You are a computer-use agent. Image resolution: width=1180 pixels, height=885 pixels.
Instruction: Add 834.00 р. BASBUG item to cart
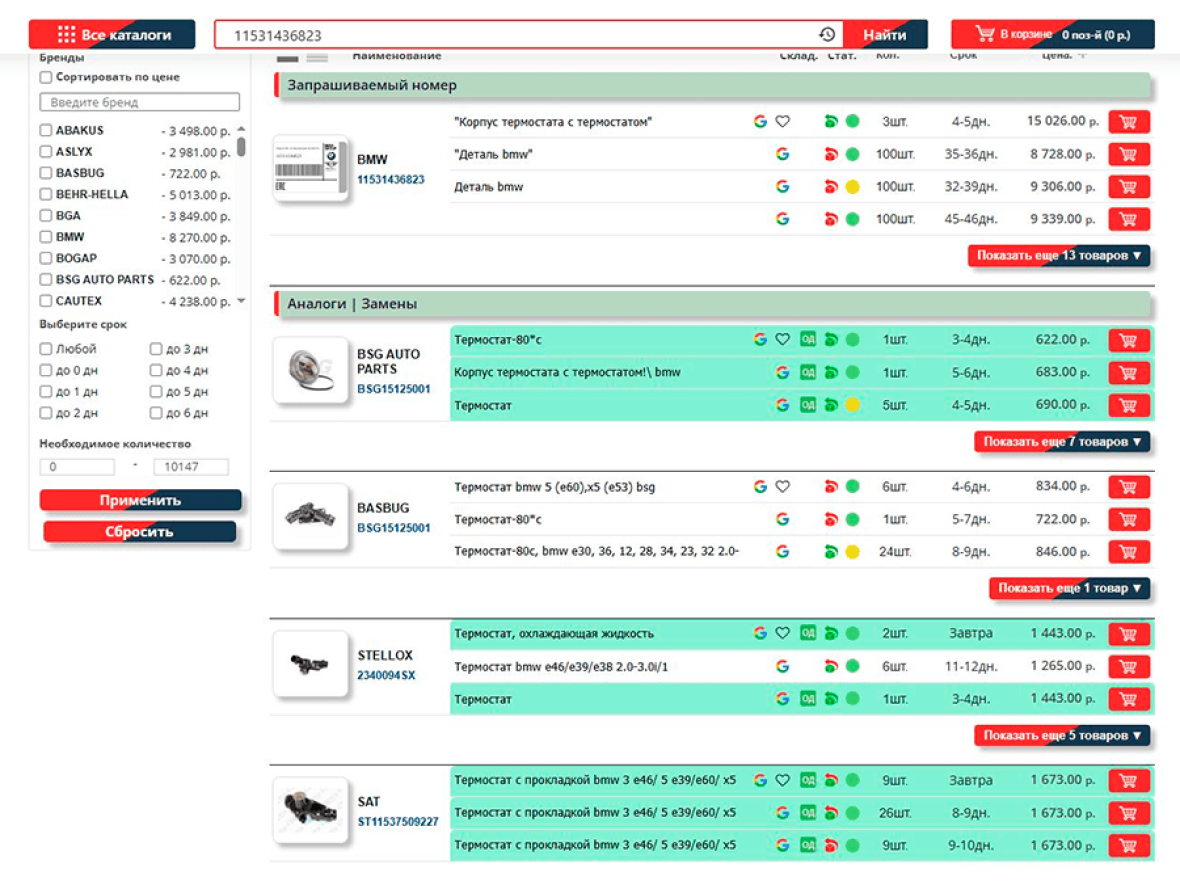tap(1129, 487)
